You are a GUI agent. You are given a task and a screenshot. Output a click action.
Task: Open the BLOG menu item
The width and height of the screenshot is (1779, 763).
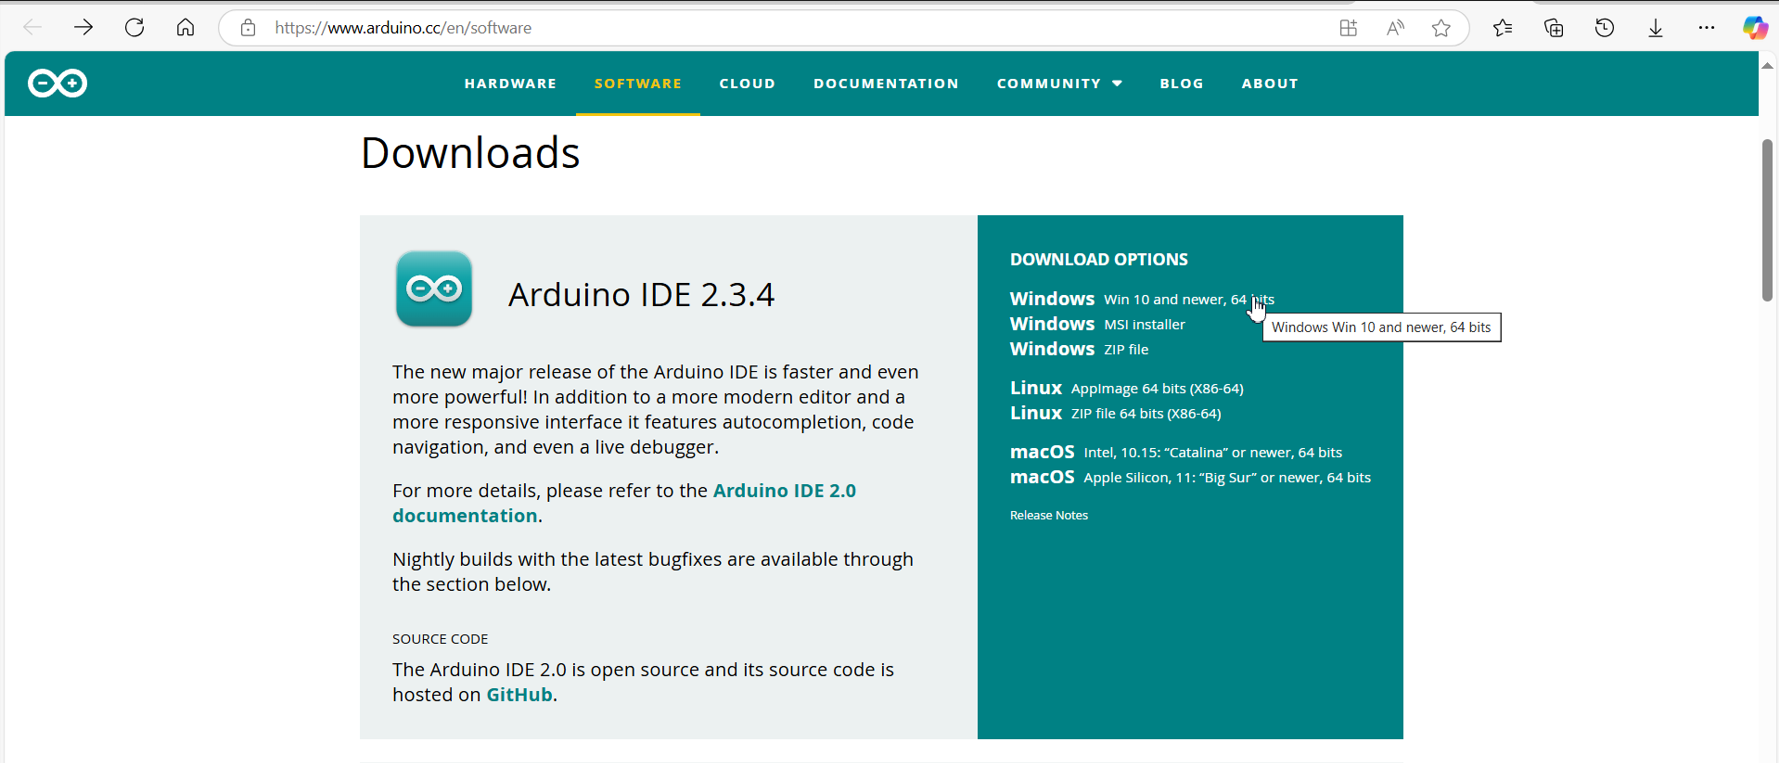(x=1182, y=83)
